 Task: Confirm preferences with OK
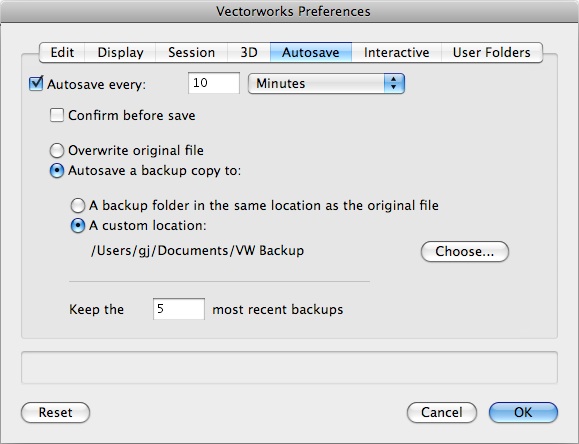point(523,412)
